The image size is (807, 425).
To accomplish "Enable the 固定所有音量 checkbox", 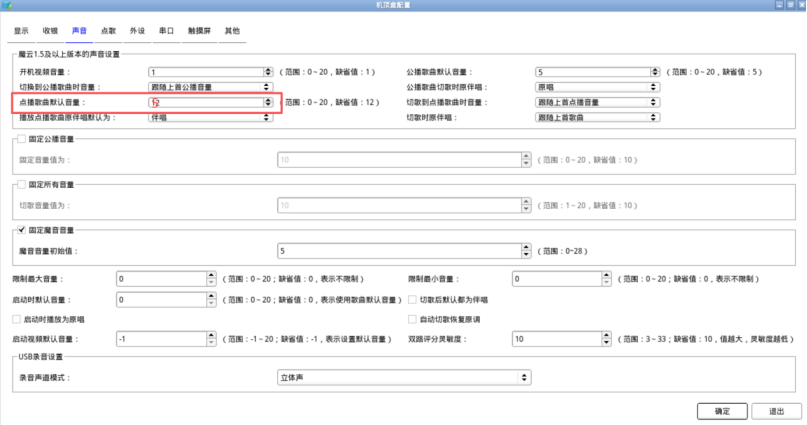I will (21, 184).
